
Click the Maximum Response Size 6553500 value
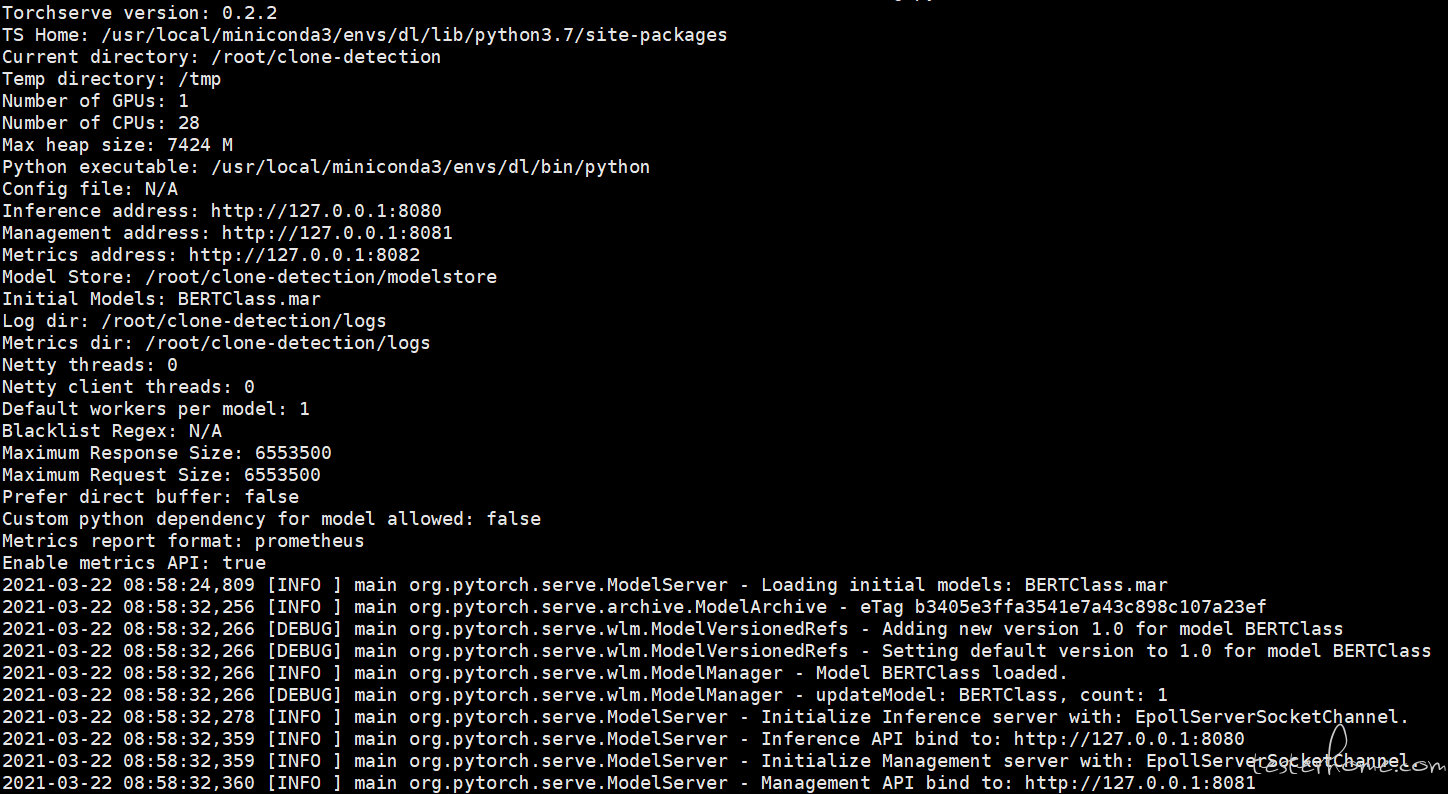click(293, 453)
